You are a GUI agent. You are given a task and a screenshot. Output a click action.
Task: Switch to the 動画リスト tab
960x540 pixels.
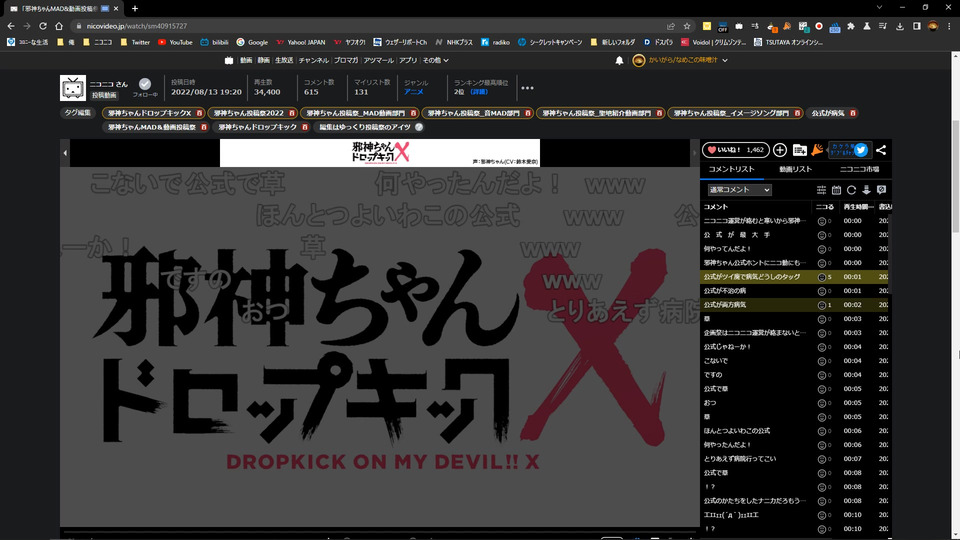[795, 170]
